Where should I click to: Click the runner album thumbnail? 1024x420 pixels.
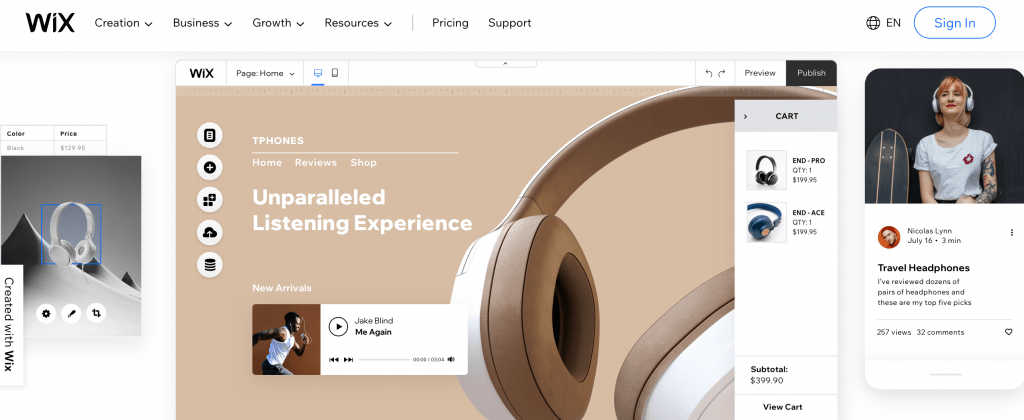[286, 340]
